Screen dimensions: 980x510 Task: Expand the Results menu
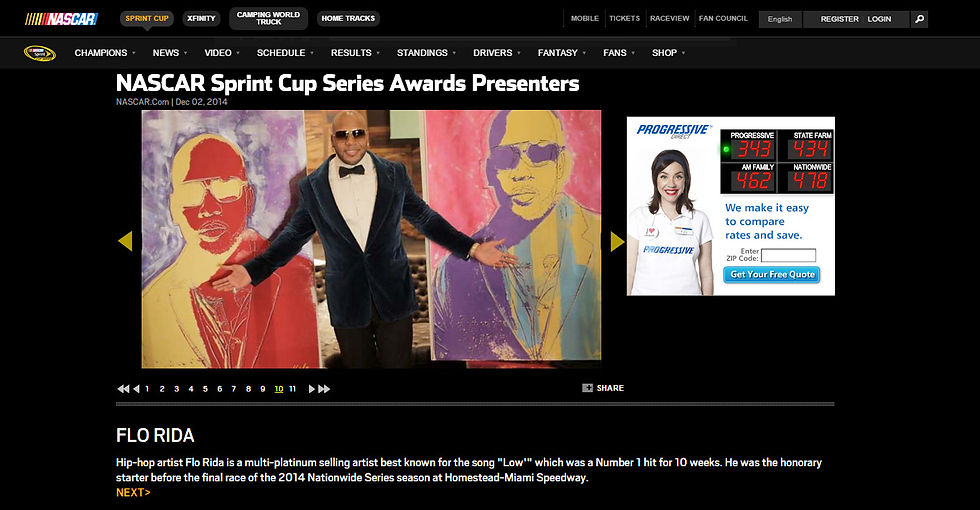[x=355, y=53]
